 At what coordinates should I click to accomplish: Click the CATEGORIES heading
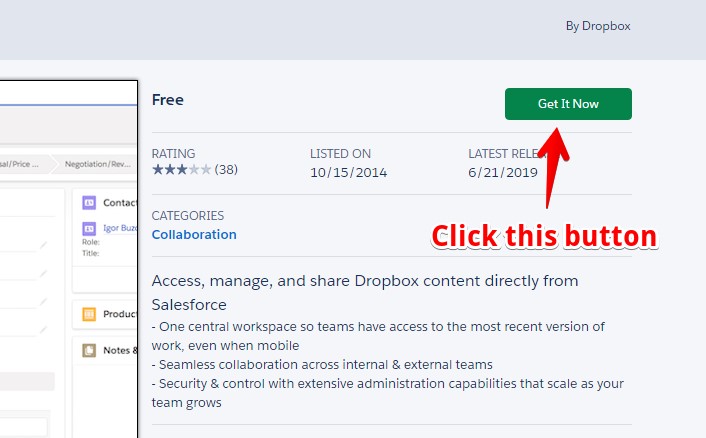tap(188, 216)
